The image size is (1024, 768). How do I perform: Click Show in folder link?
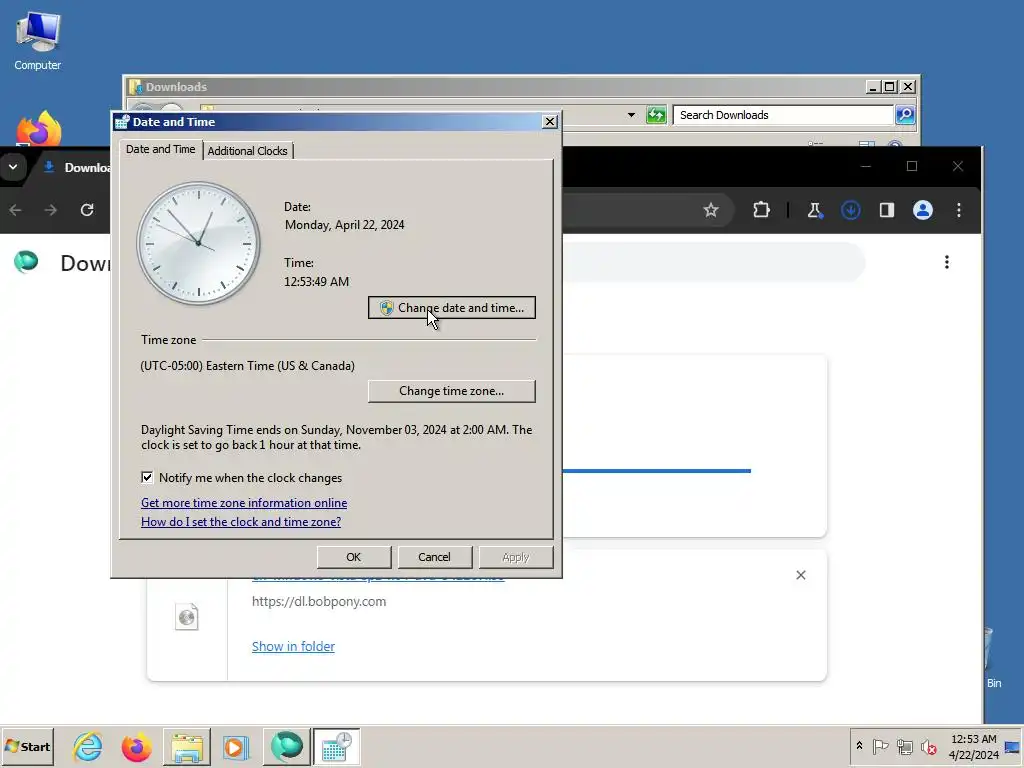[x=293, y=646]
